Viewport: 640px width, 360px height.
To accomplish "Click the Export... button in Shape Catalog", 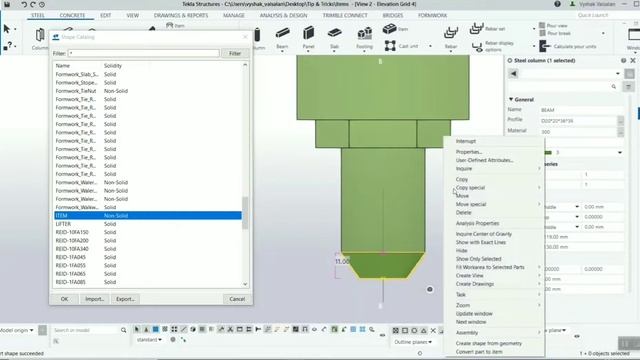I will (125, 299).
